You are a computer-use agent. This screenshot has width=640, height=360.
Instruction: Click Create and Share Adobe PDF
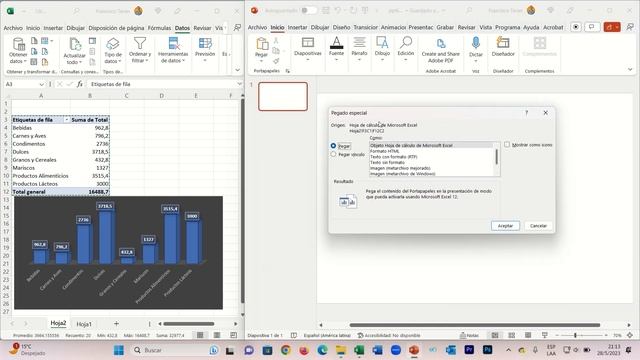pos(440,50)
